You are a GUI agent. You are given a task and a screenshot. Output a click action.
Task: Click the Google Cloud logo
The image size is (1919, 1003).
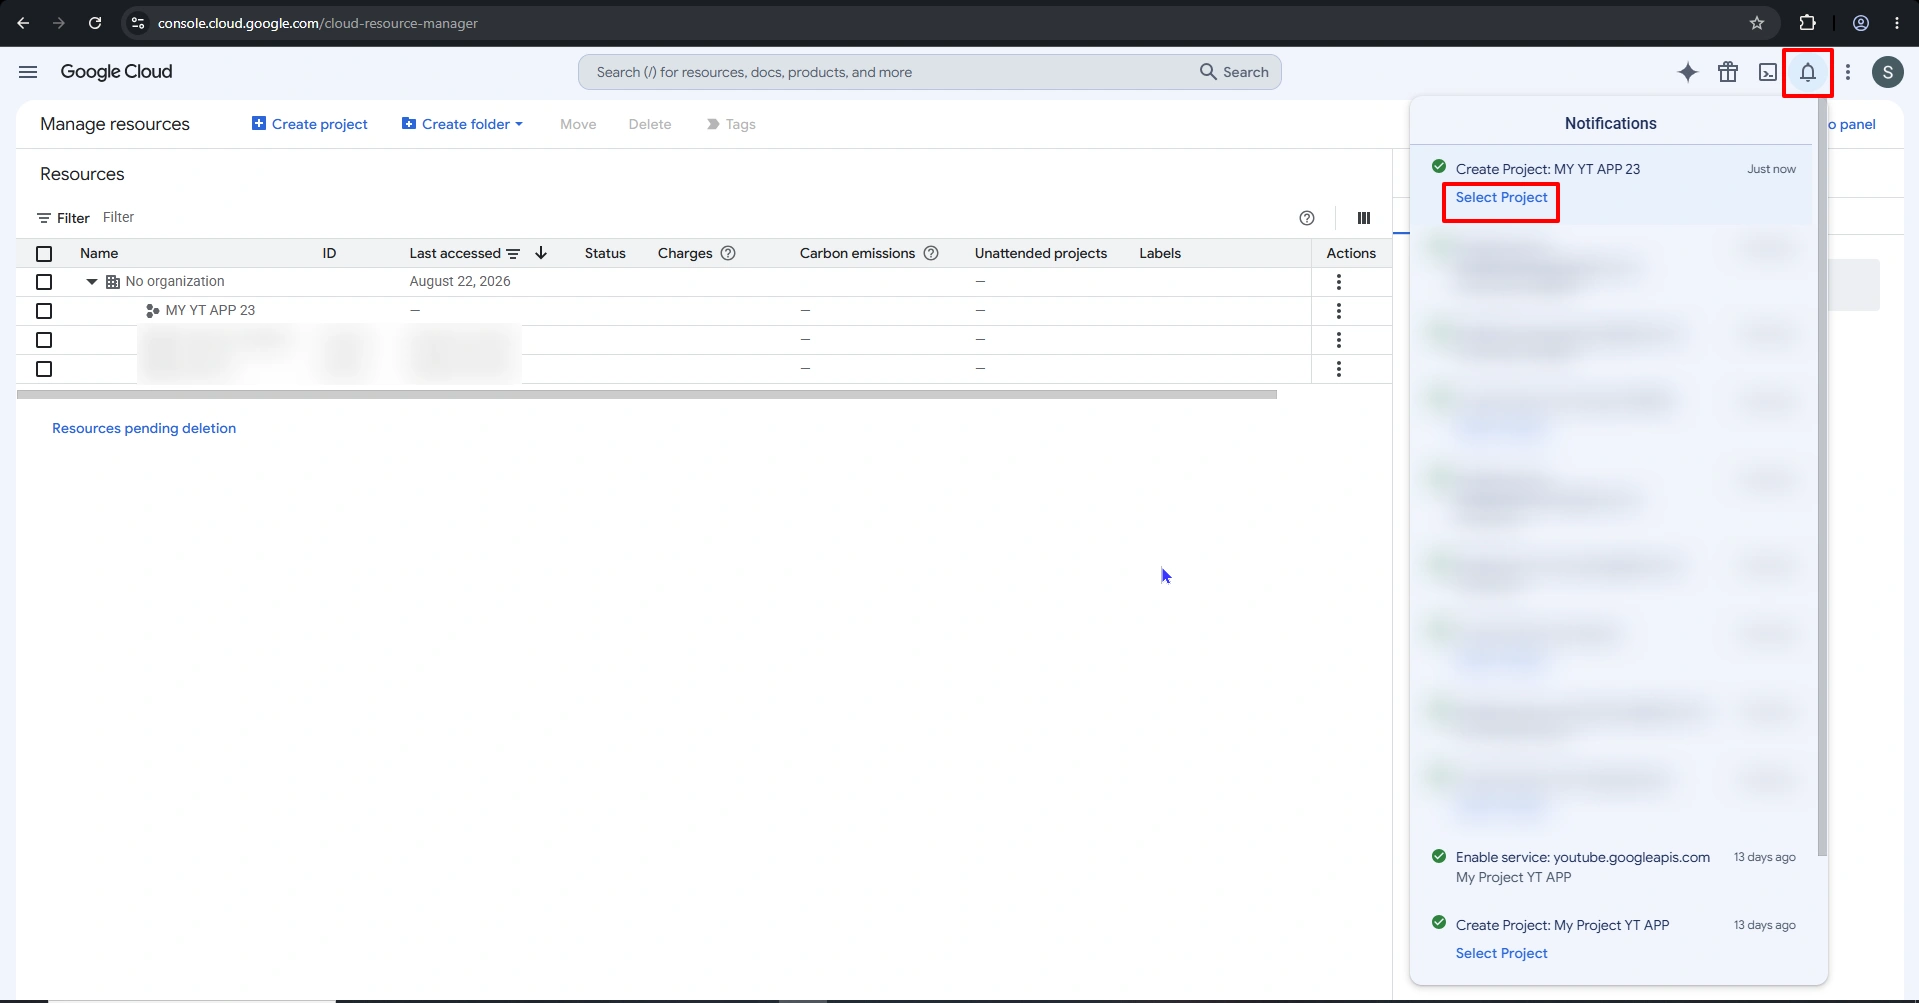[x=116, y=72]
